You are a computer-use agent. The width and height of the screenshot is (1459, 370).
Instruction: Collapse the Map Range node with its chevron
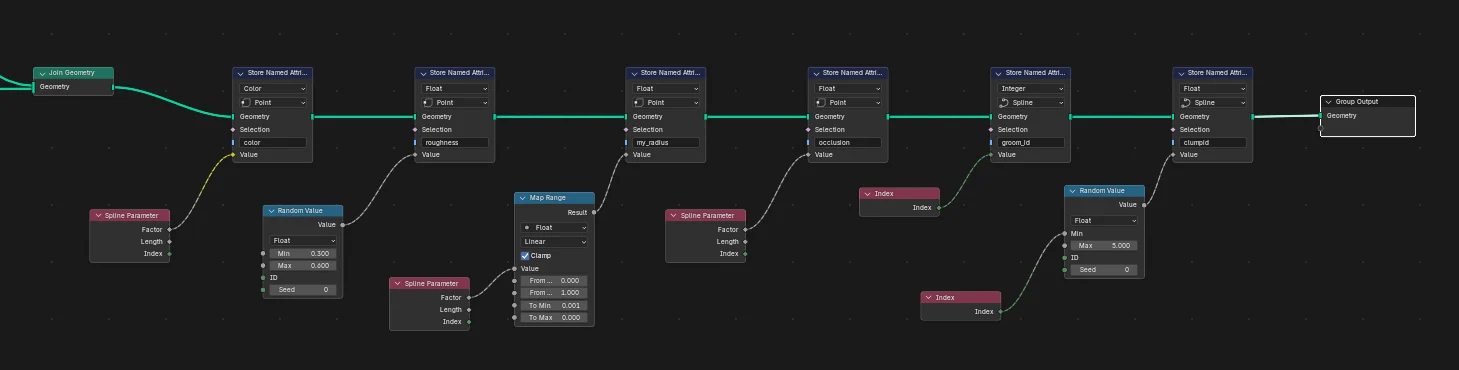click(x=523, y=198)
